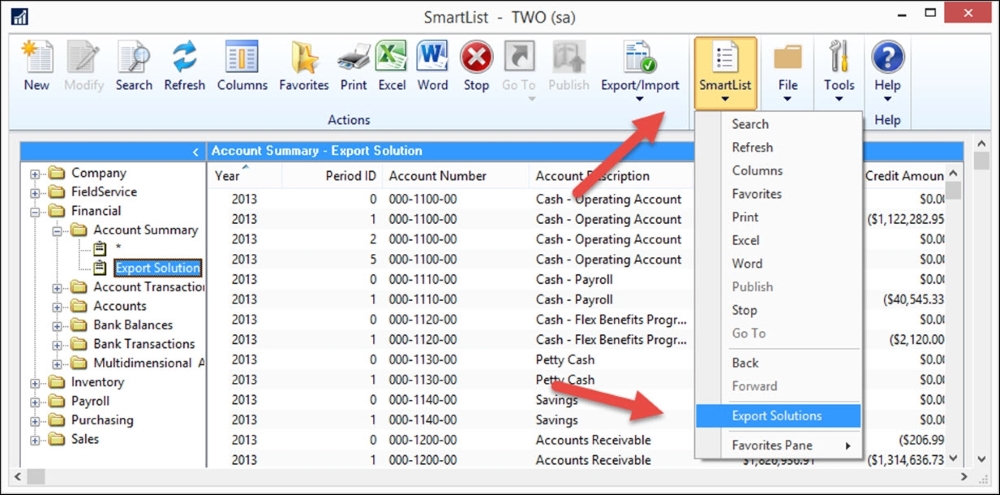Image resolution: width=1000 pixels, height=495 pixels.
Task: Click the SmartList ribbon icon
Action: [x=725, y=57]
